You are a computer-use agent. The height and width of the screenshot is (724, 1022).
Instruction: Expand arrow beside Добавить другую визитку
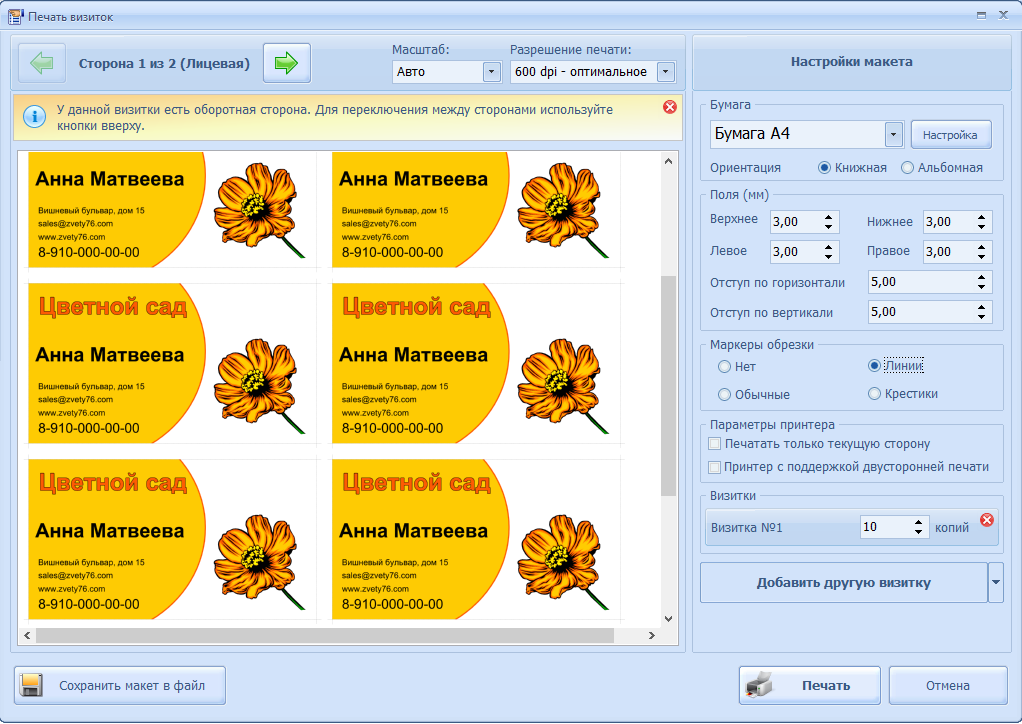click(x=996, y=583)
